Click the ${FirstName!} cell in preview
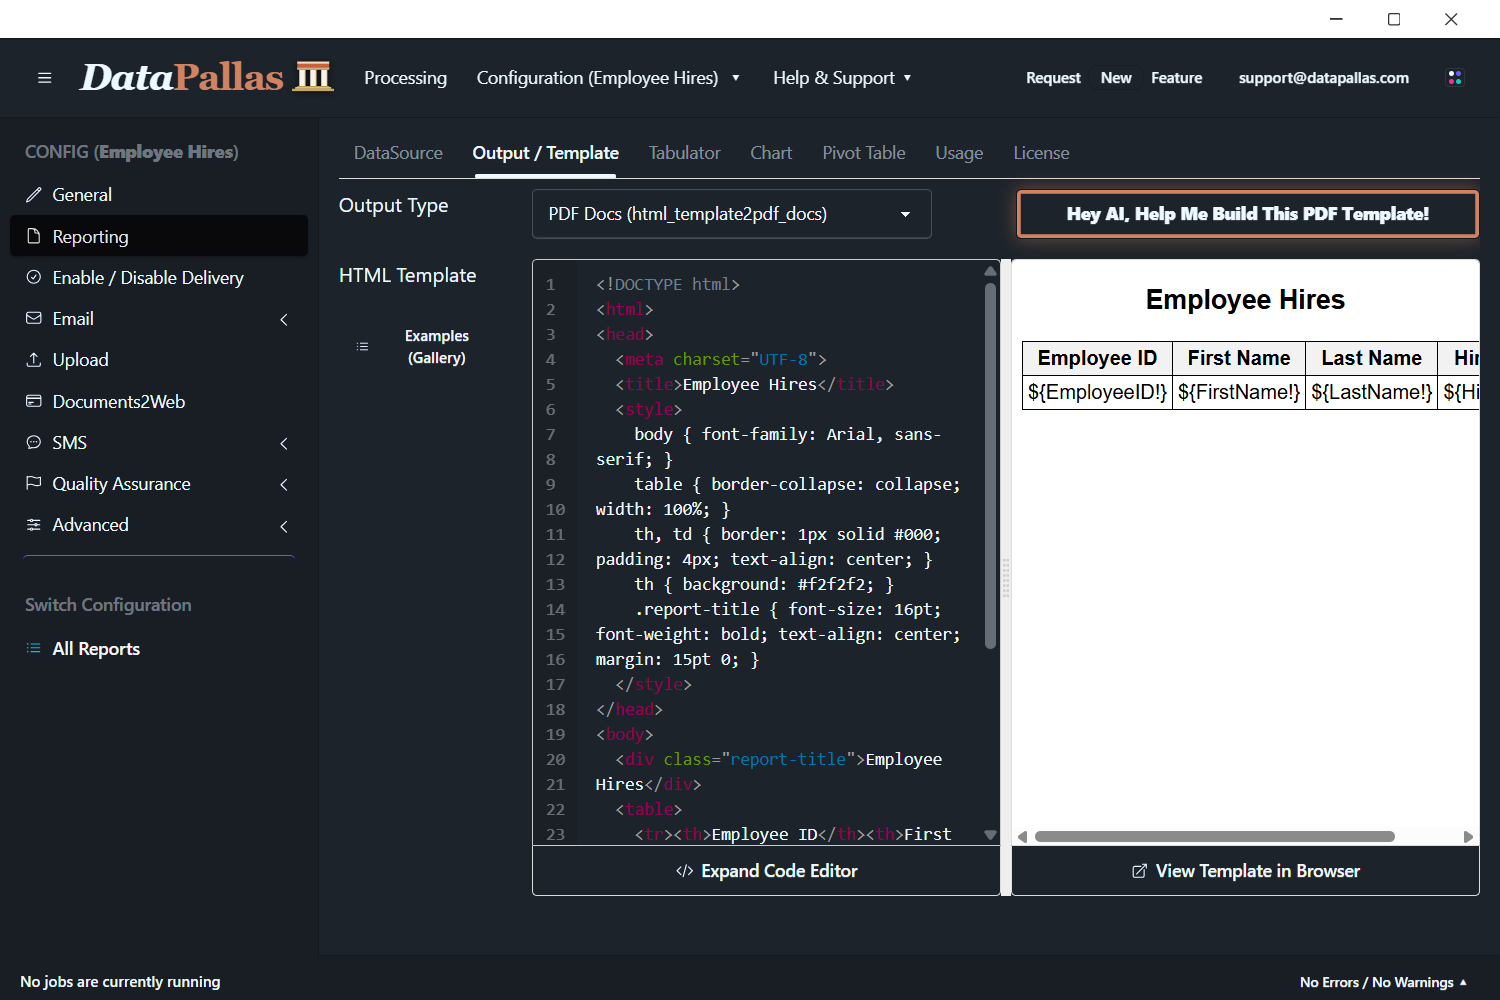Viewport: 1500px width, 1000px height. (1239, 392)
